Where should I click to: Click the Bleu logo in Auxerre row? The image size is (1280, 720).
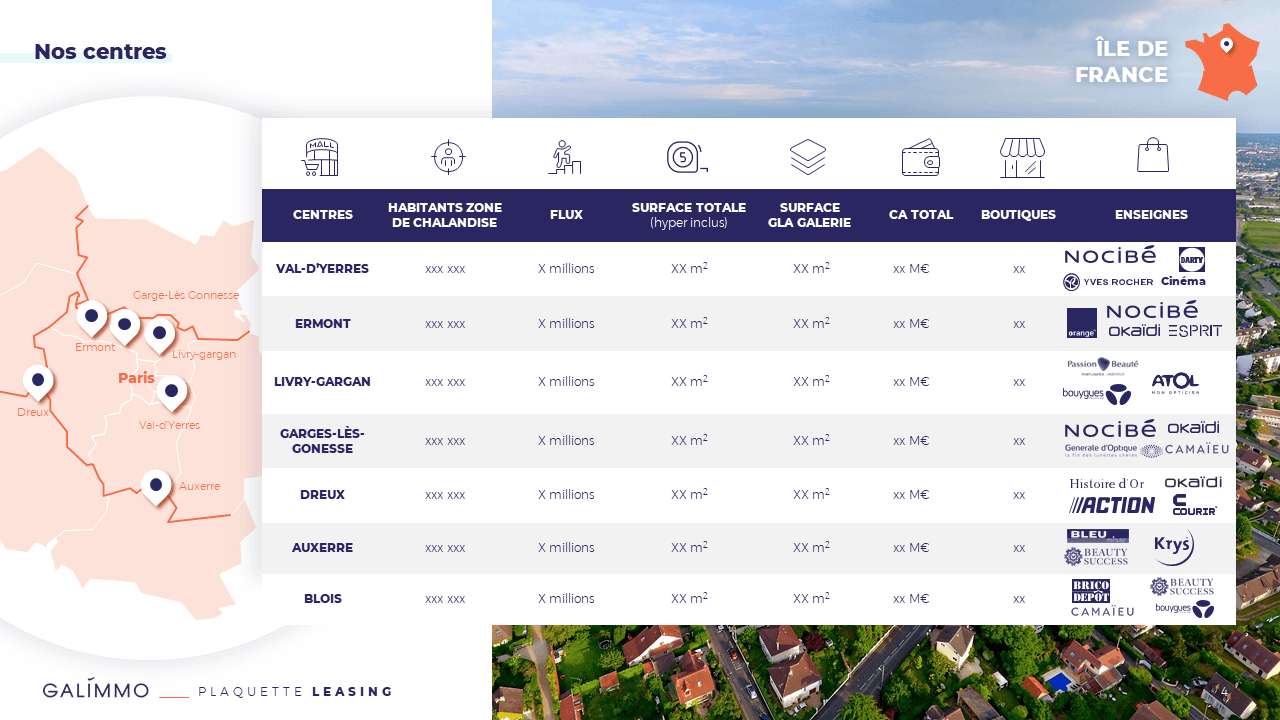1098,535
